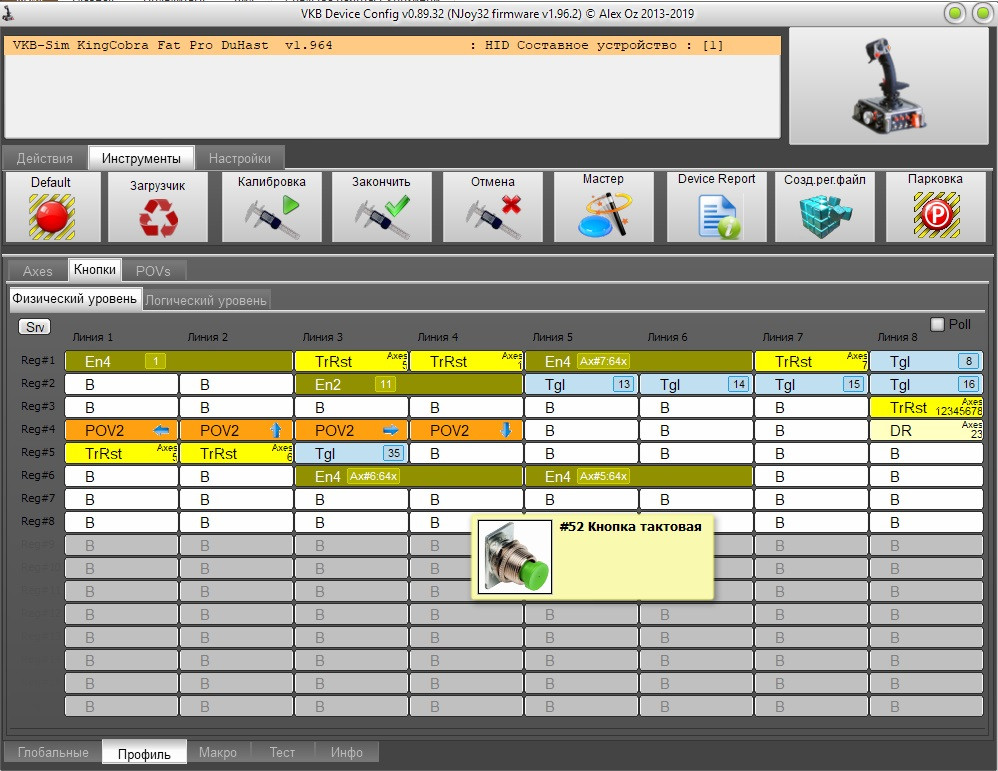
Task: Start Калибровка with the caliper icon
Action: (271, 216)
